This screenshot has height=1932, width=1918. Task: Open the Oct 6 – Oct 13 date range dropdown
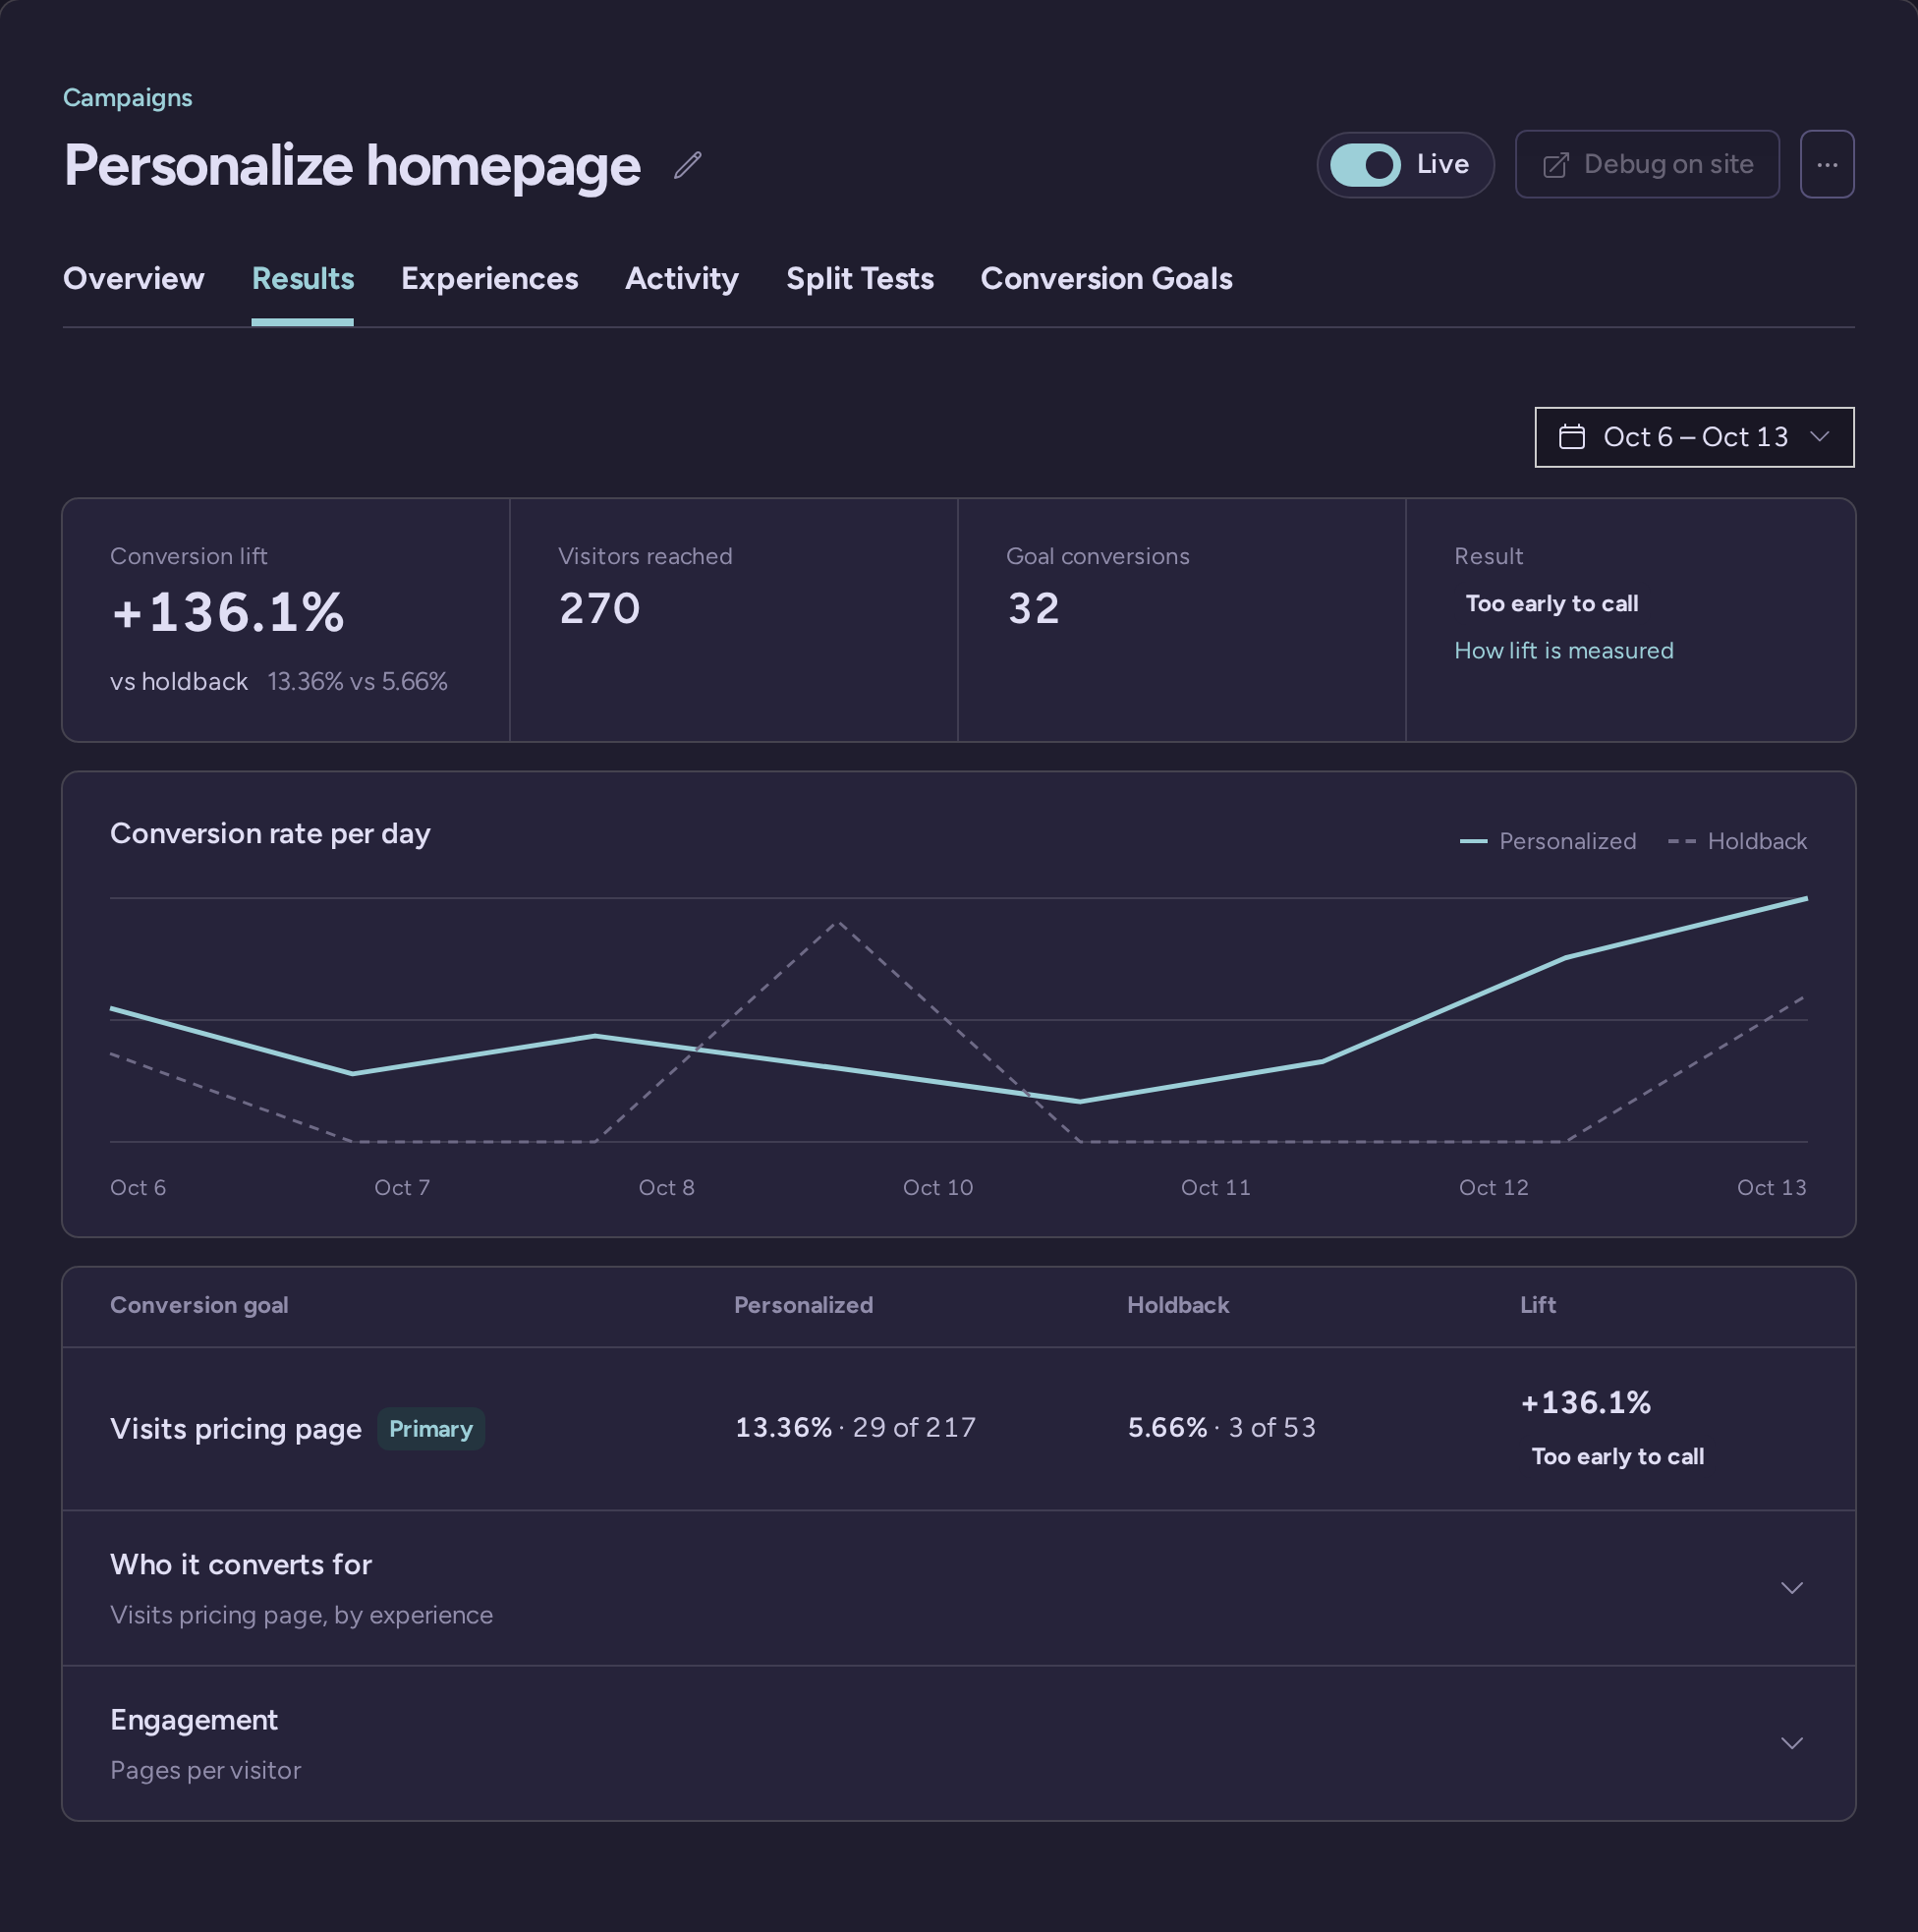[x=1693, y=437]
